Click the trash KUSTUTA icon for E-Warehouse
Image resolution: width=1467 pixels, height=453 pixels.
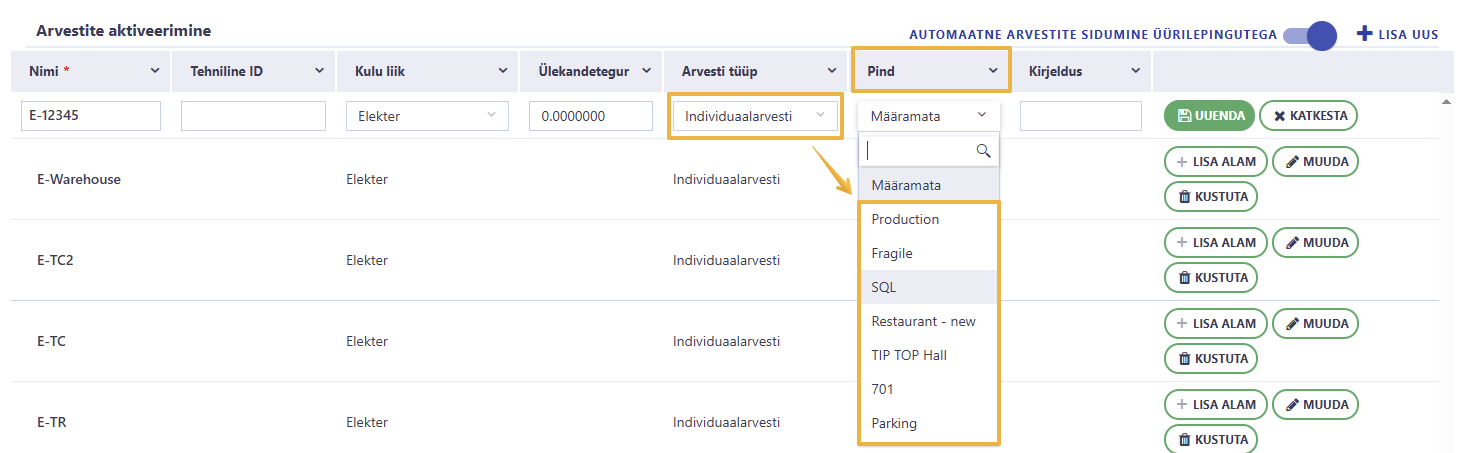(x=1185, y=197)
